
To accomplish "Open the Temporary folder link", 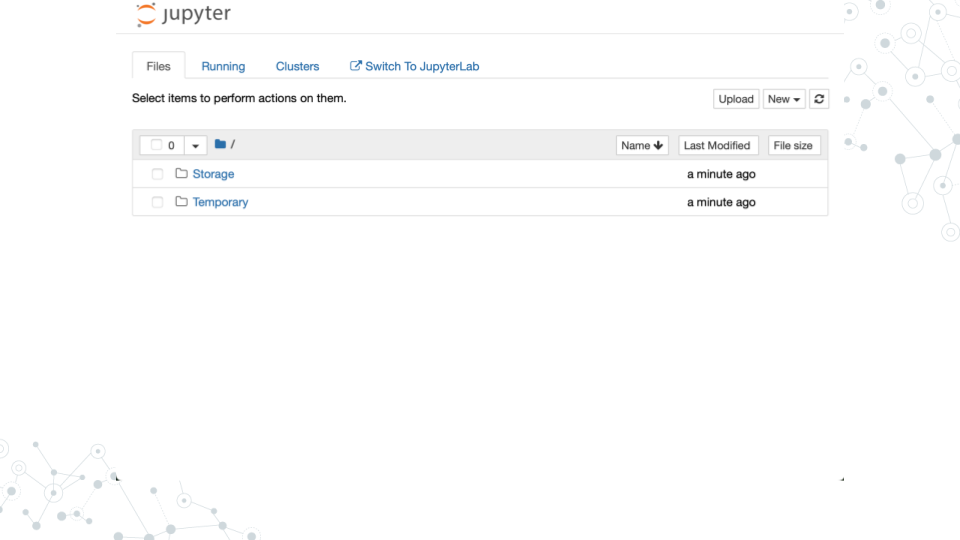I will pos(220,202).
